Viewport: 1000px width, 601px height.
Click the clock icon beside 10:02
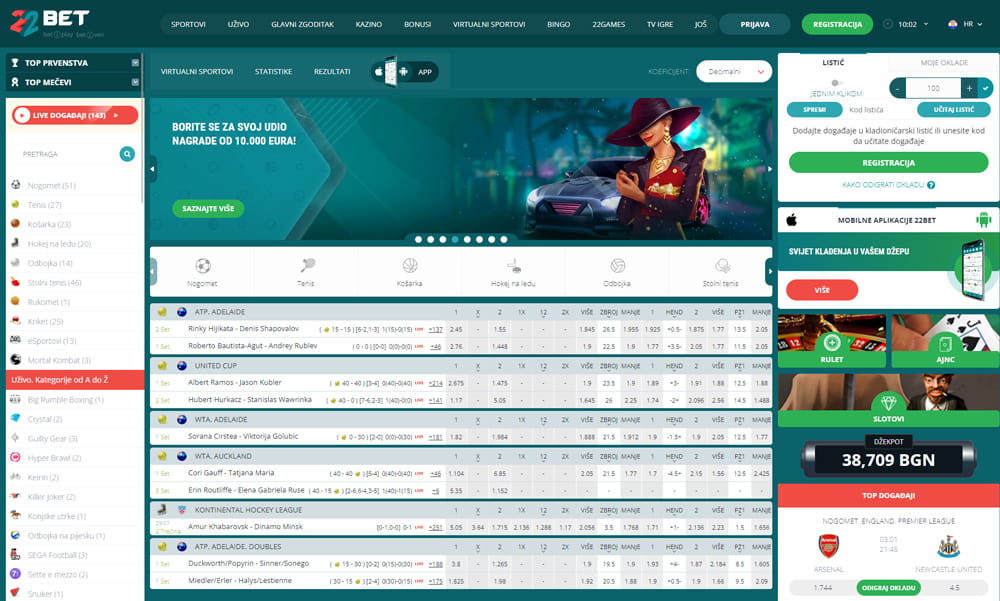click(888, 24)
